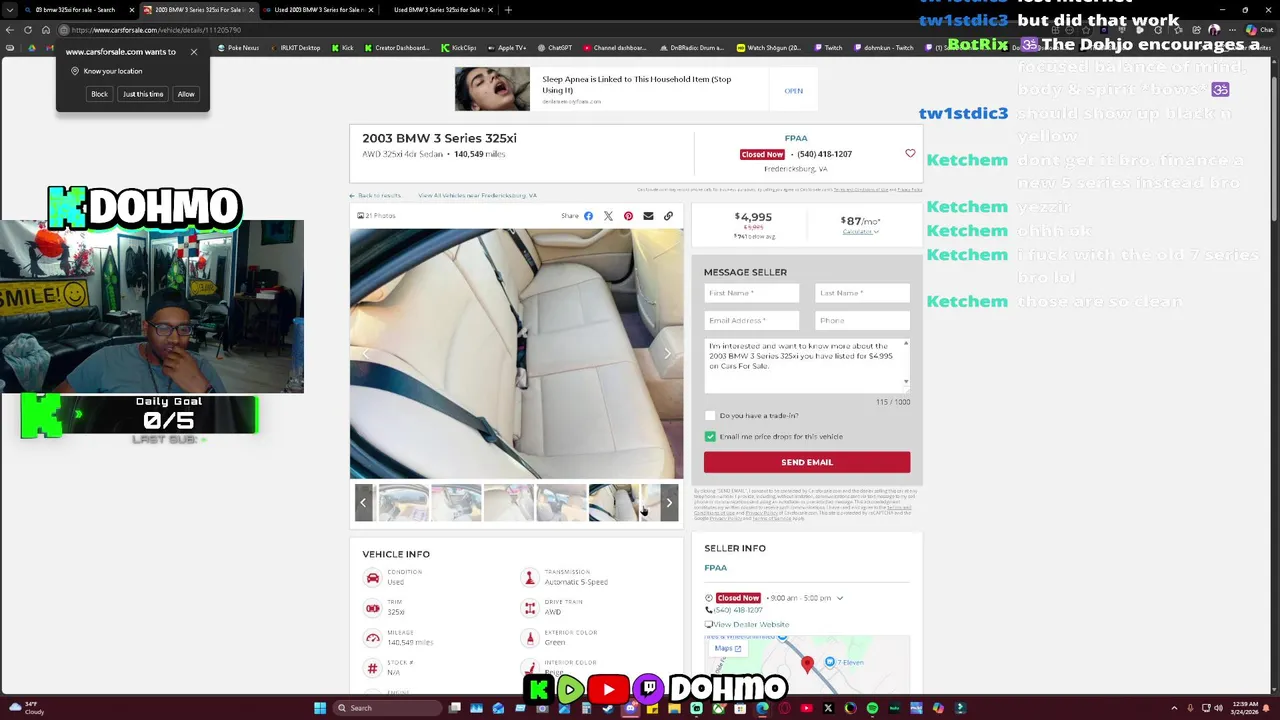View Dealer Website link
This screenshot has width=1280, height=720.
(747, 624)
